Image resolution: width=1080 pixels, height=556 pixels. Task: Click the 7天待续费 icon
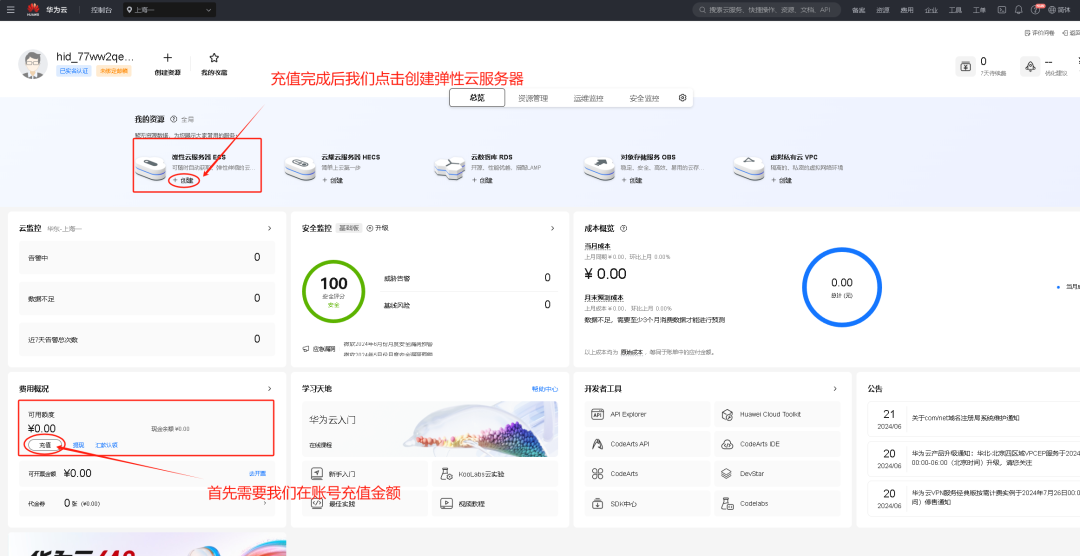click(966, 67)
